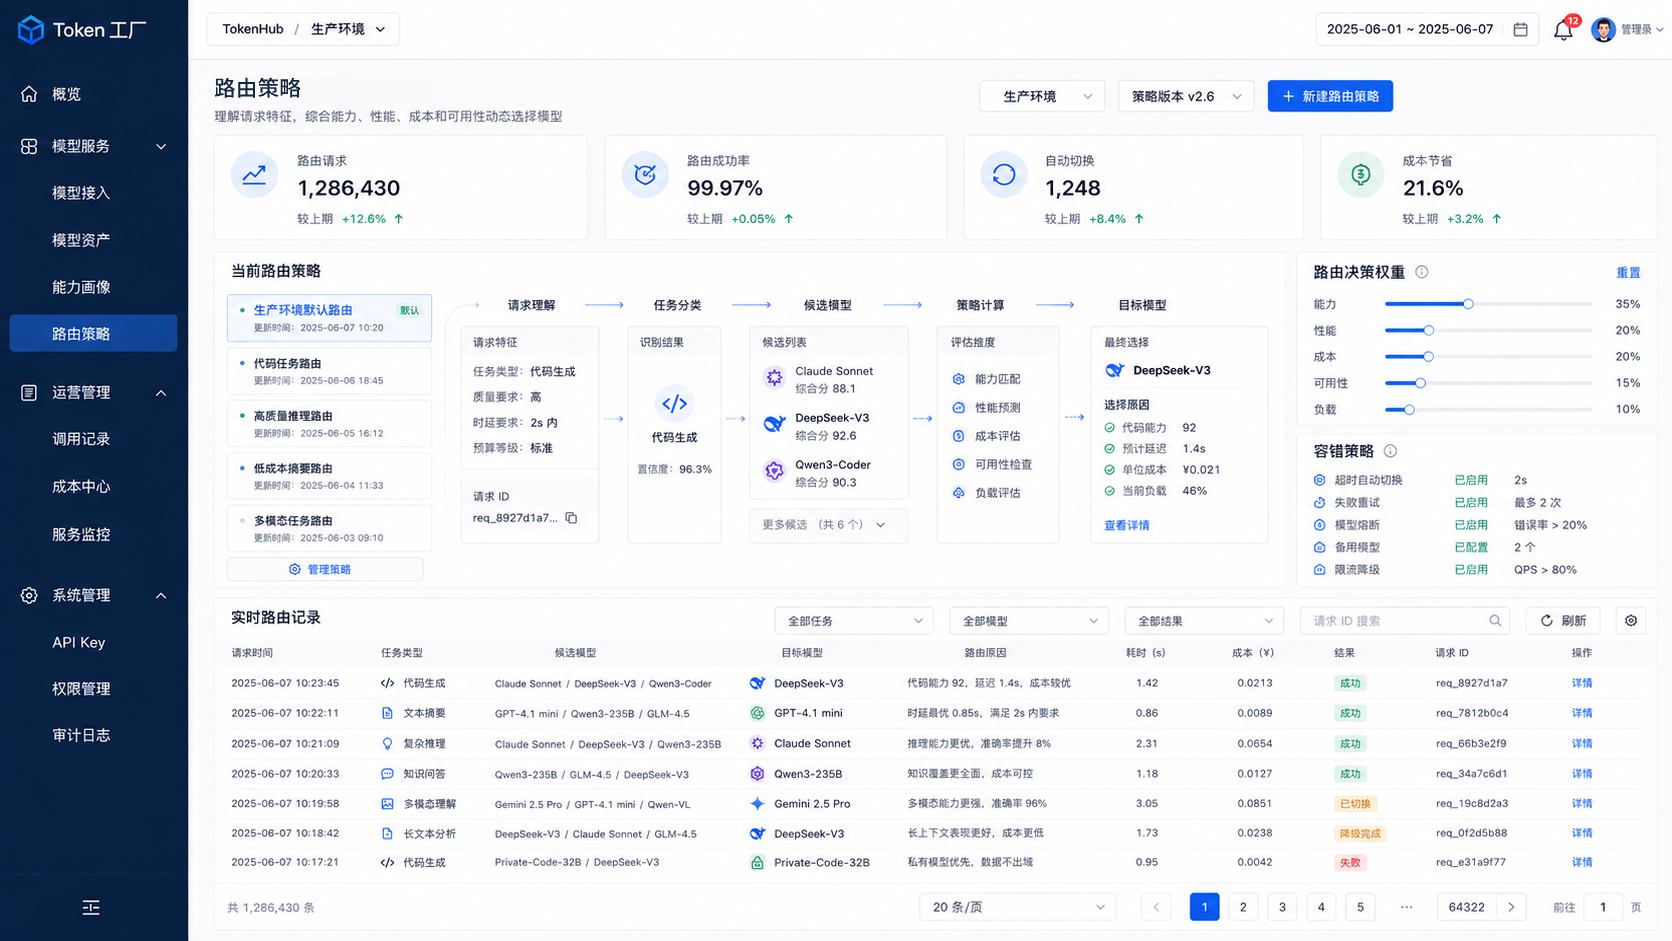Go to 成本中心 in the sidebar
Screen dimensions: 1672x941
coord(81,486)
